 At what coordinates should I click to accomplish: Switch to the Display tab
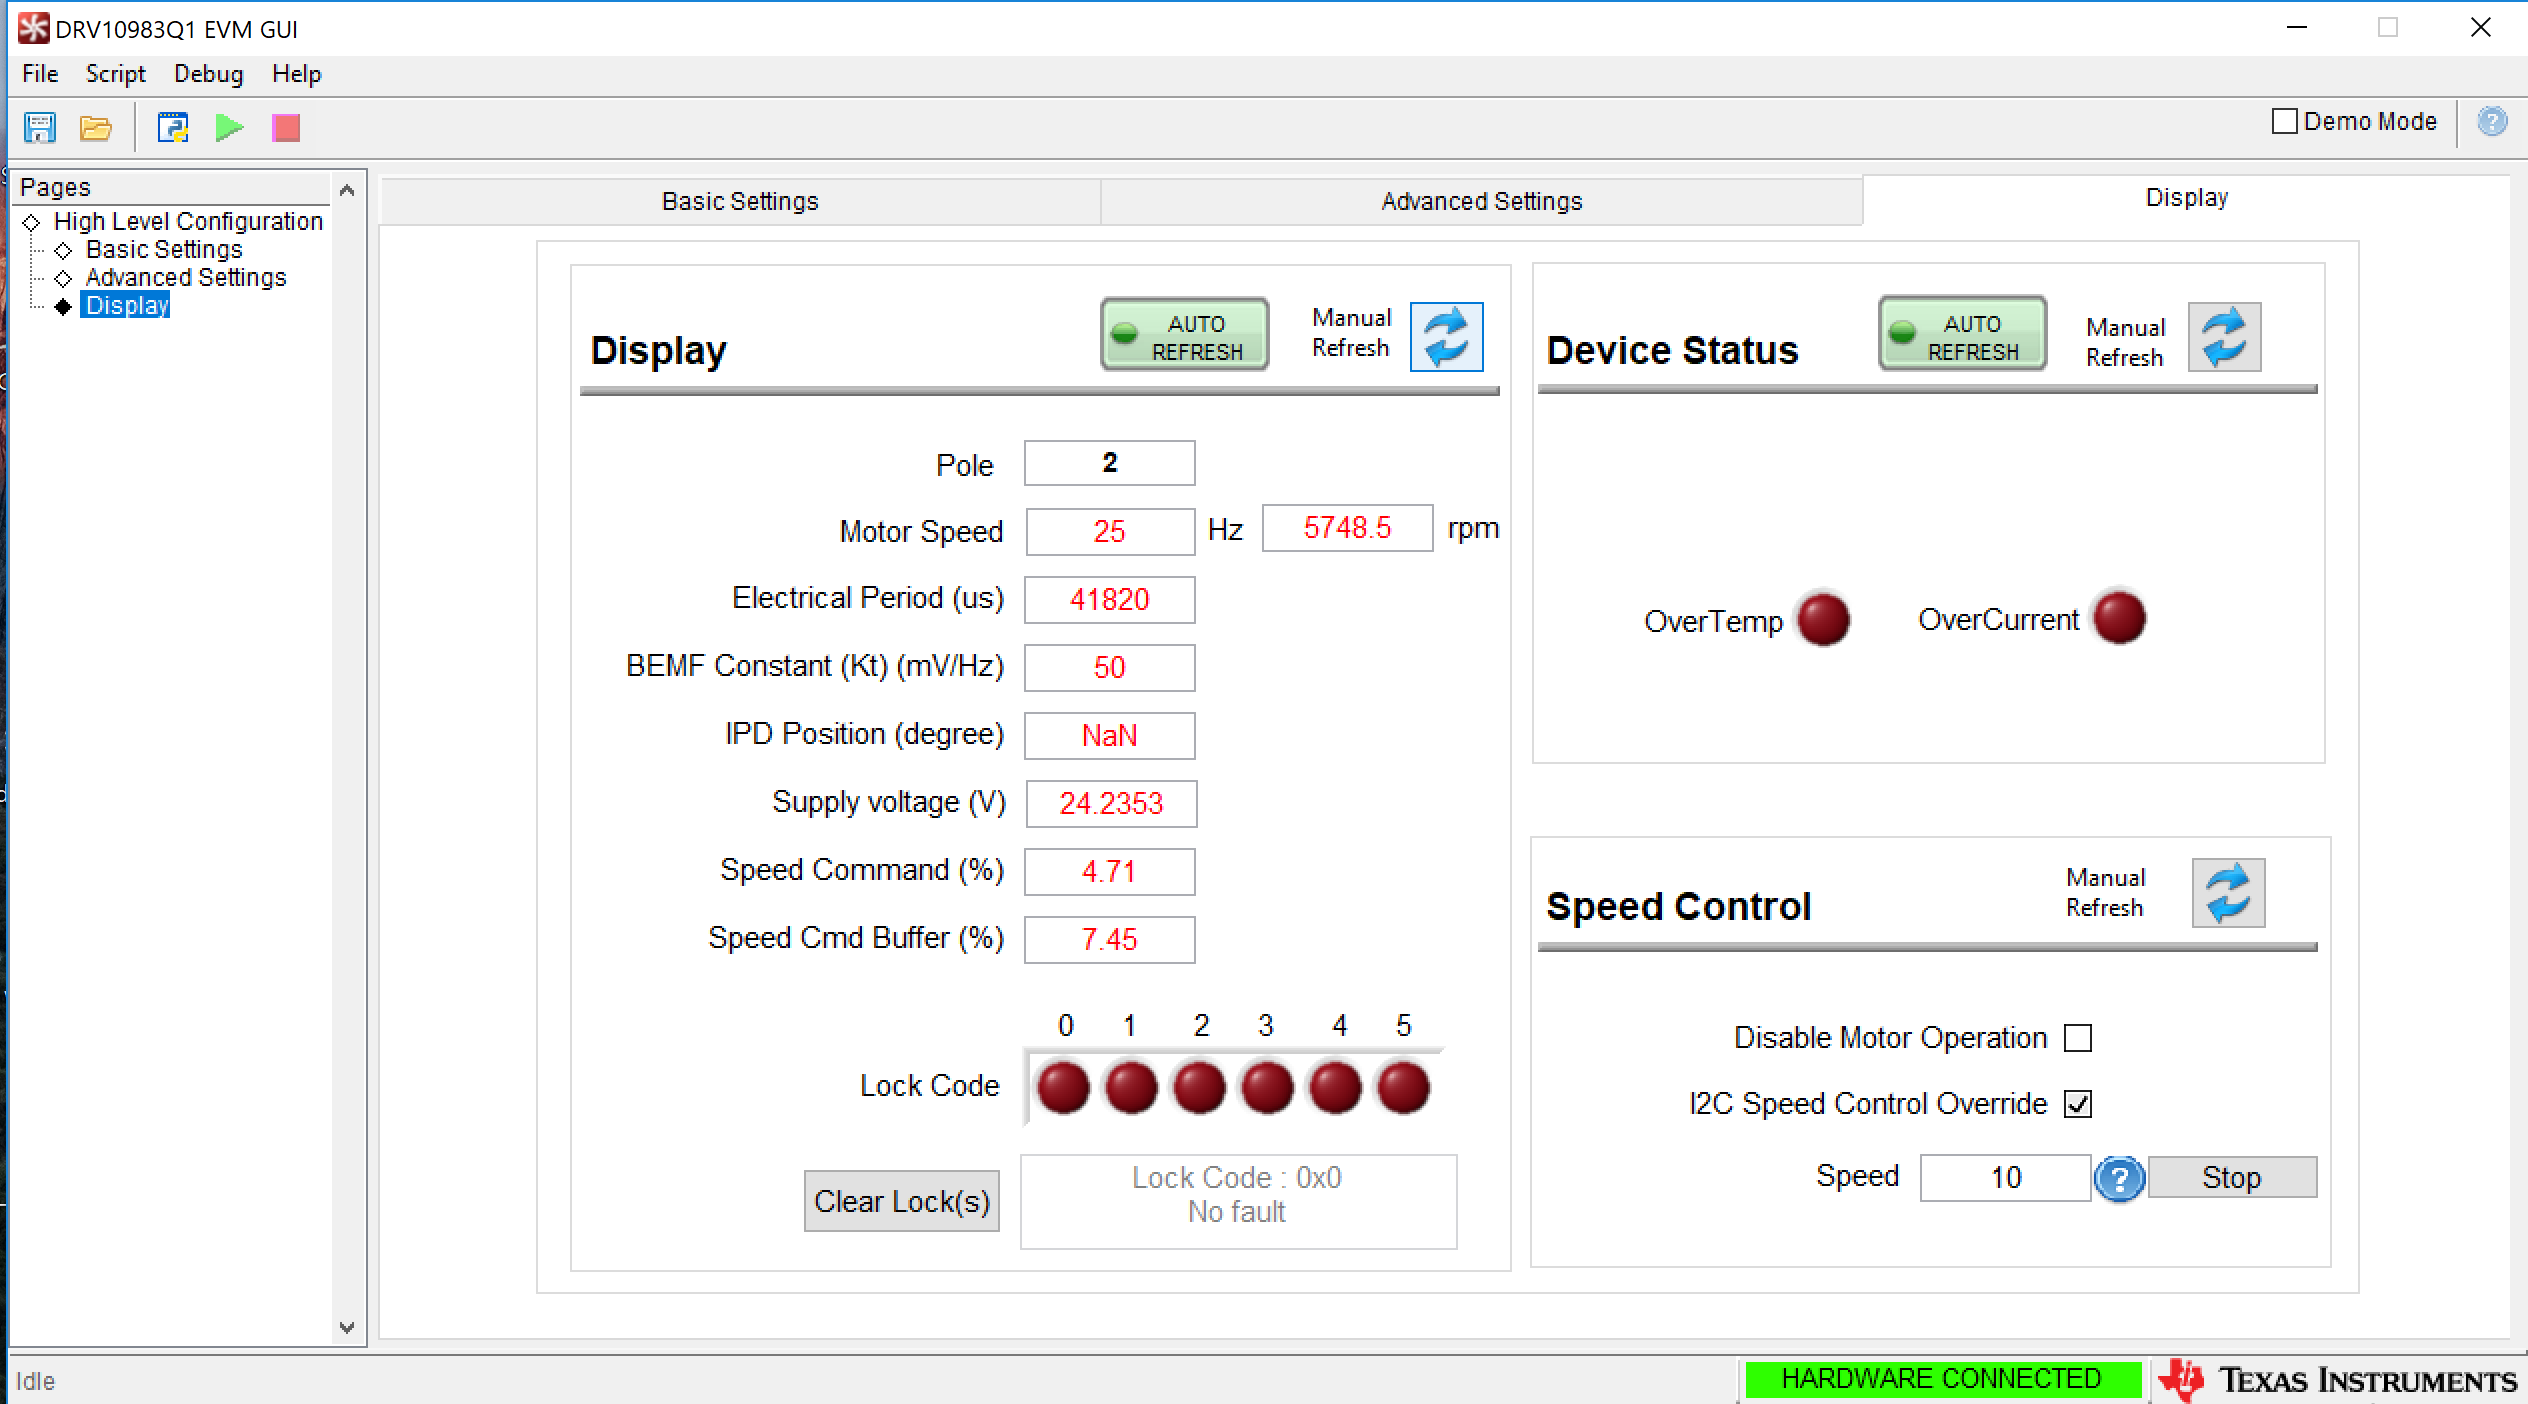point(2186,198)
